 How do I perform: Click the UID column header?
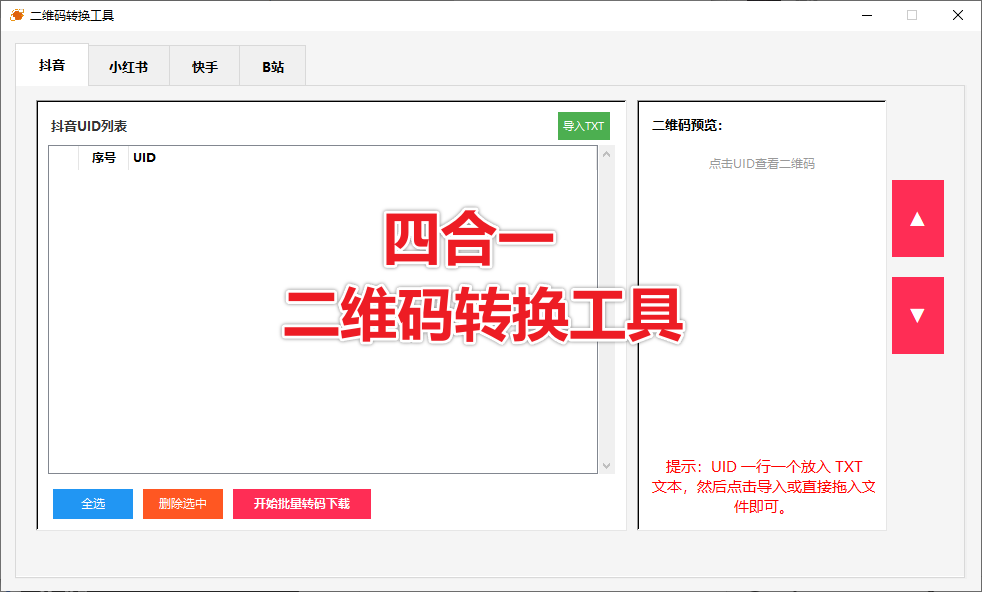pyautogui.click(x=144, y=157)
